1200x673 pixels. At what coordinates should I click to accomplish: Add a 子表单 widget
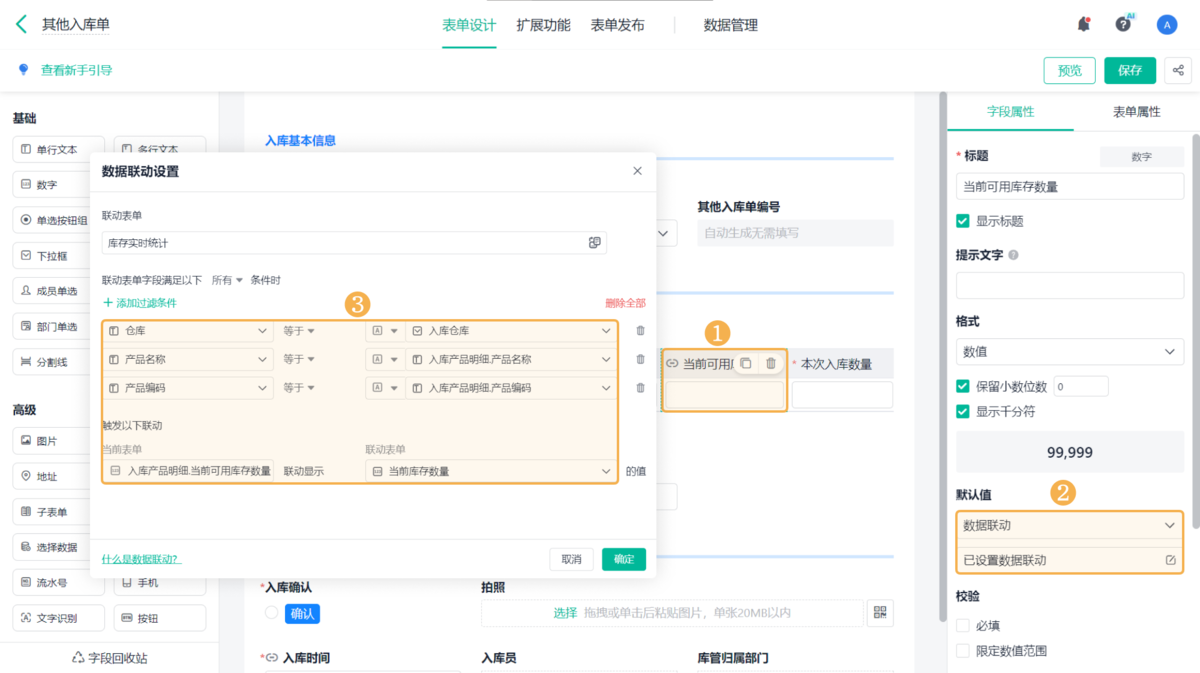59,512
